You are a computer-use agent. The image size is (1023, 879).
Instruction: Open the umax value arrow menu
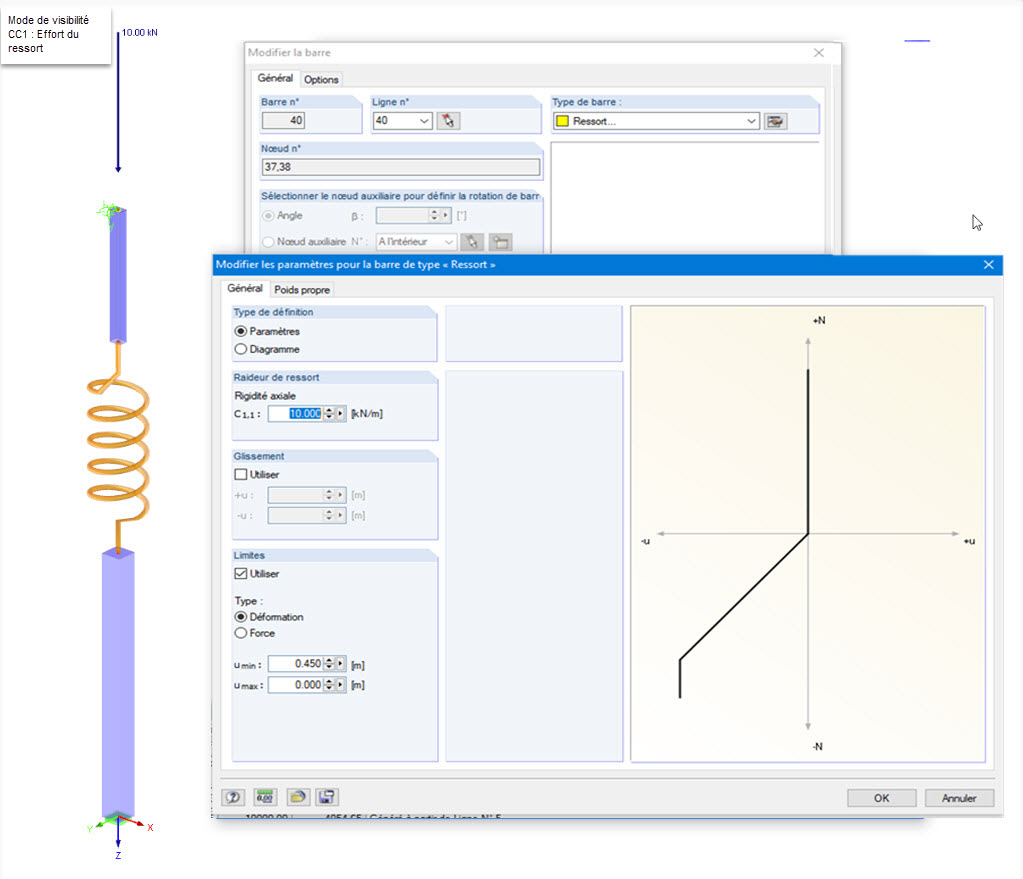[341, 685]
